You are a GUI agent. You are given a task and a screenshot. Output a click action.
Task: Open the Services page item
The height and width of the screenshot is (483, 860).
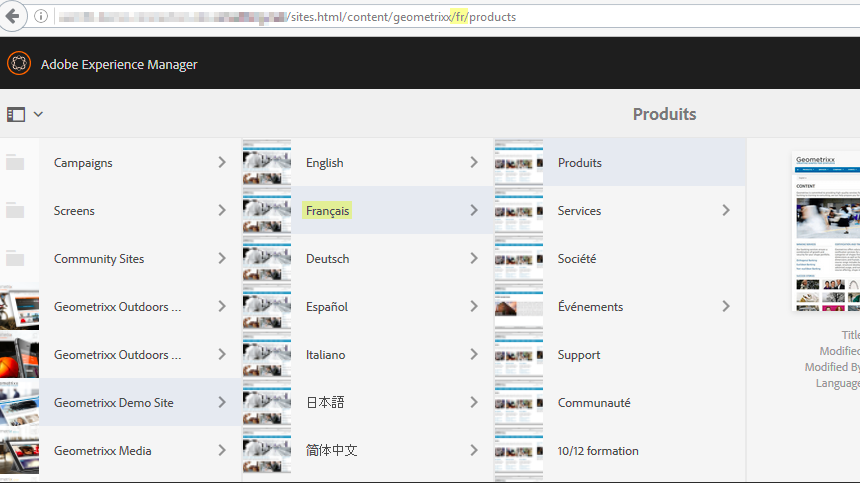tap(579, 211)
